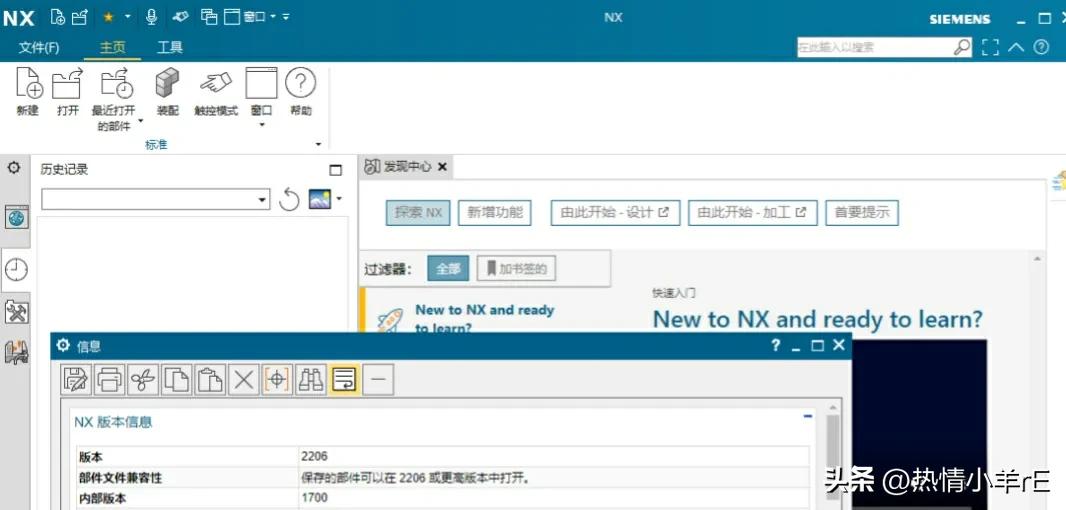Expand the 标准 group options arrow
Image resolution: width=1066 pixels, height=510 pixels.
click(318, 144)
